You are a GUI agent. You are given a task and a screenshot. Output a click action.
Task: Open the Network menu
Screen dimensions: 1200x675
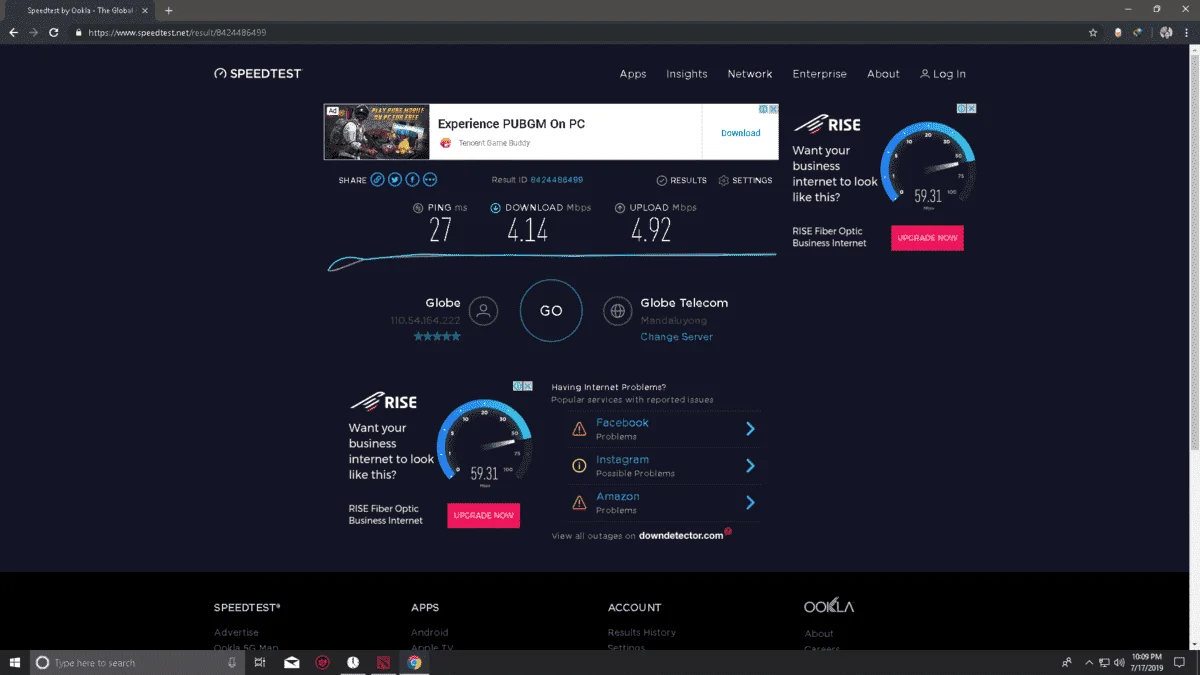click(x=750, y=74)
